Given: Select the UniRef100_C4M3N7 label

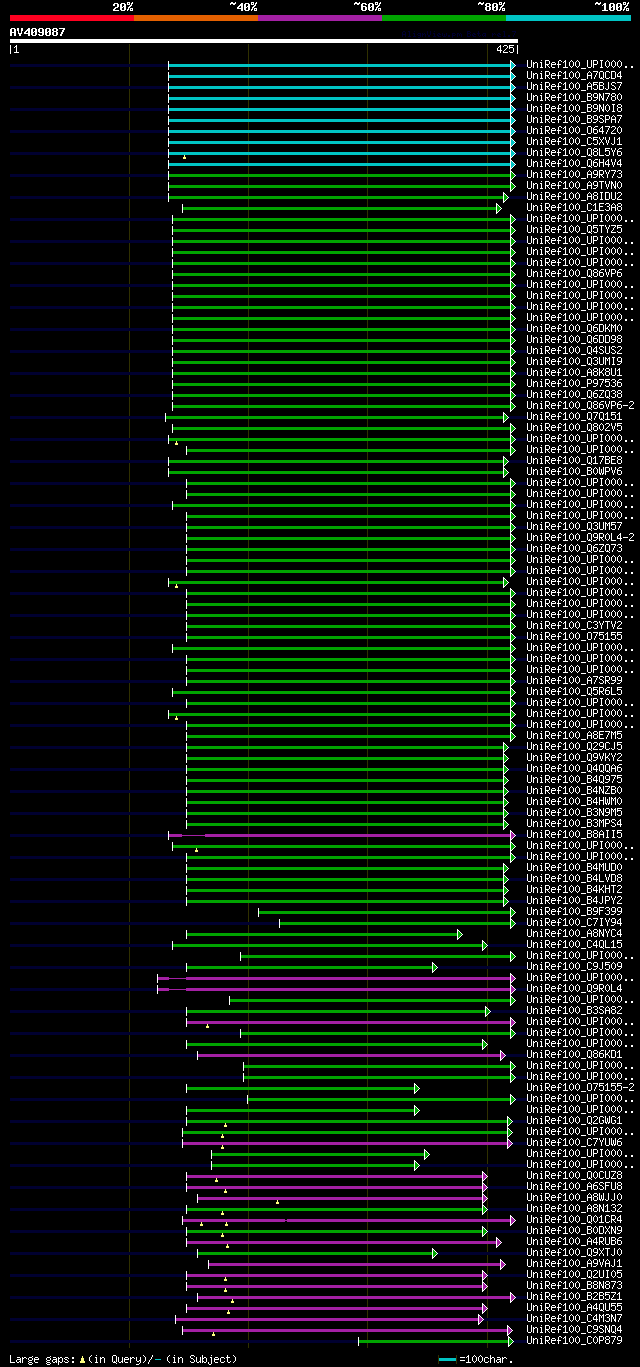Looking at the screenshot, I should (574, 1318).
